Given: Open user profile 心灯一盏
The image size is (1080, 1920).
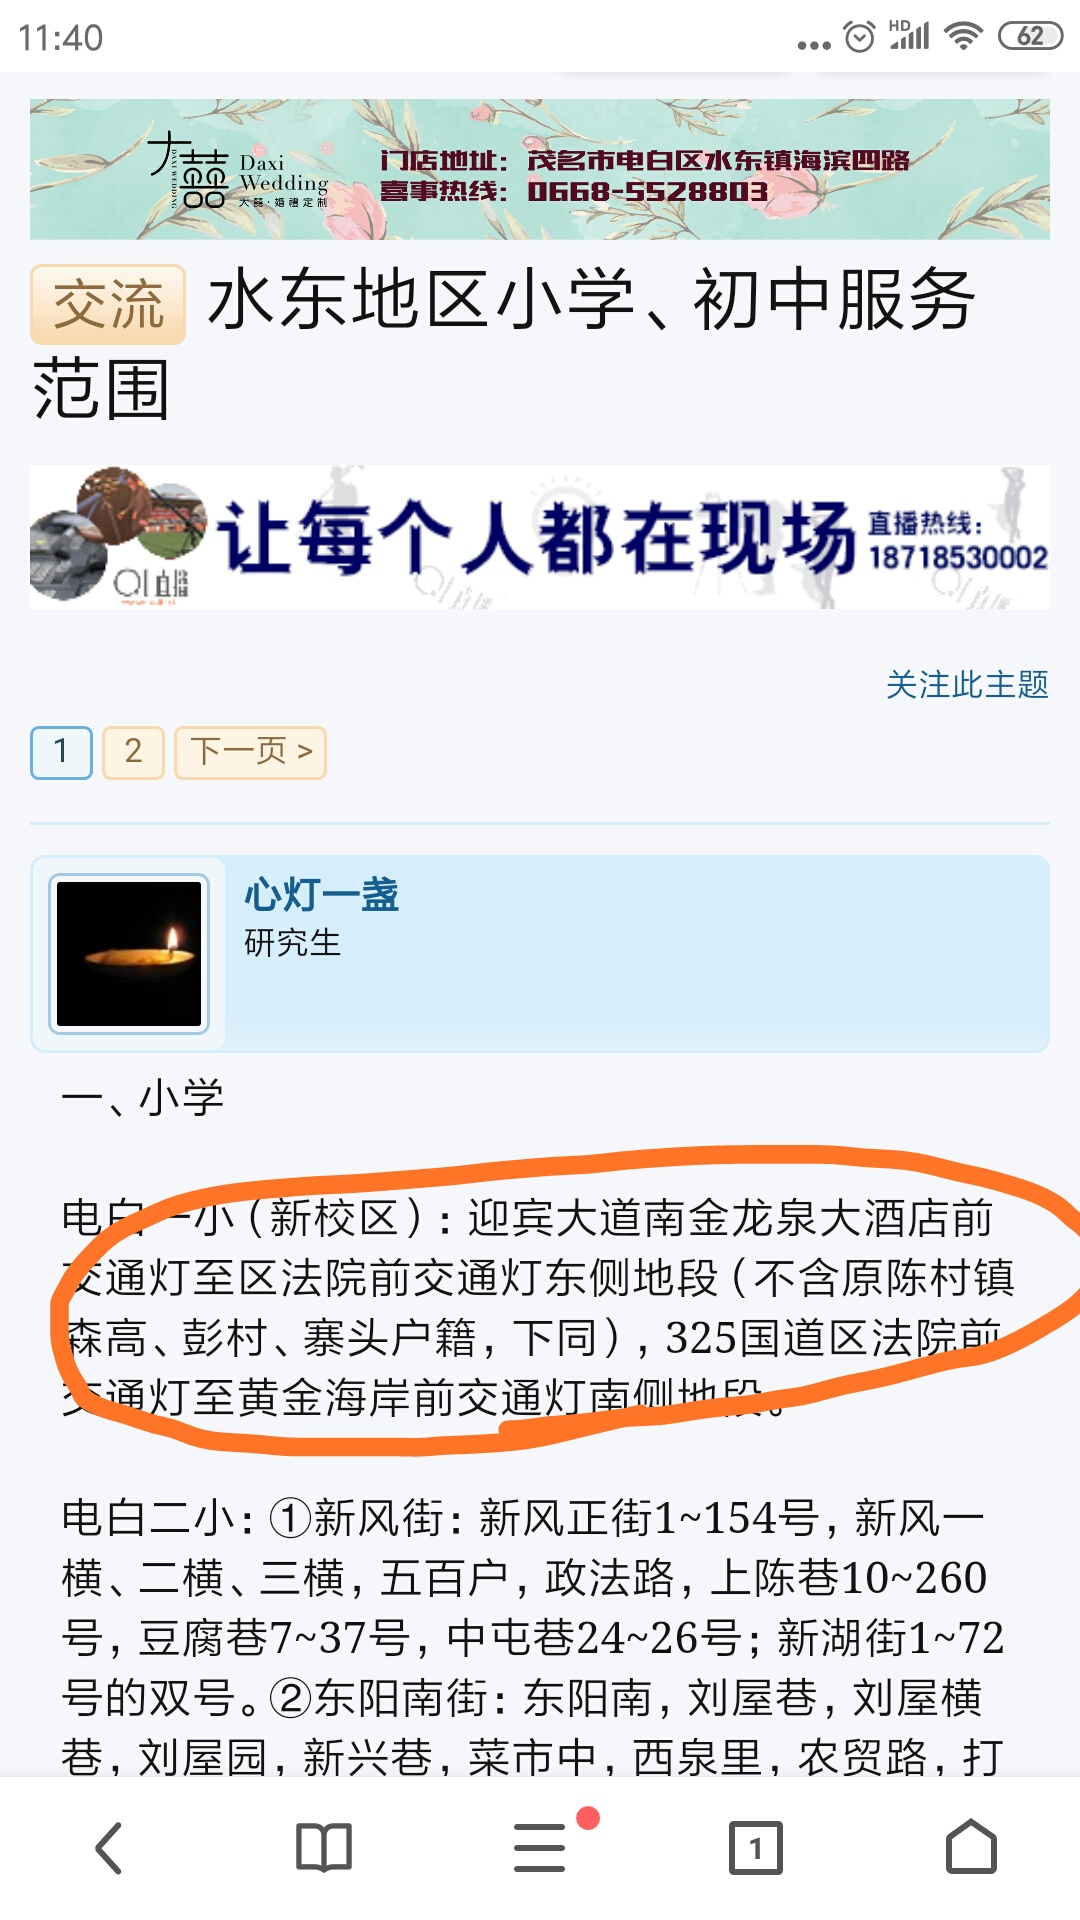Looking at the screenshot, I should pyautogui.click(x=321, y=894).
